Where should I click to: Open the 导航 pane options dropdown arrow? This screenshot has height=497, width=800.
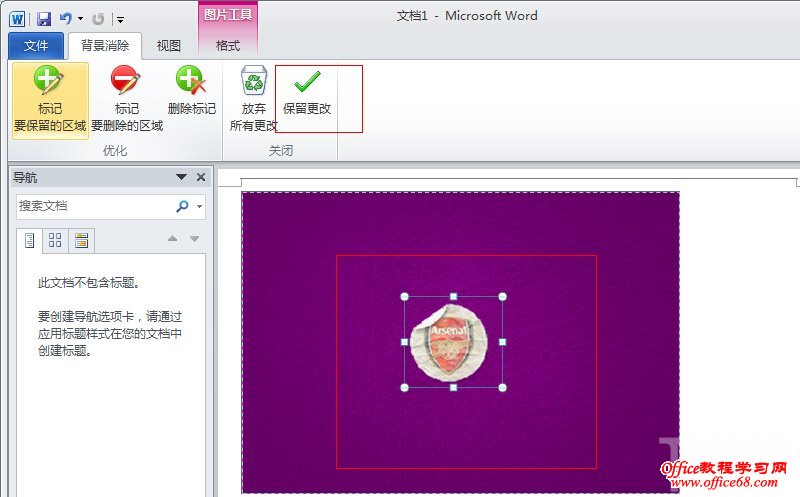click(x=181, y=177)
